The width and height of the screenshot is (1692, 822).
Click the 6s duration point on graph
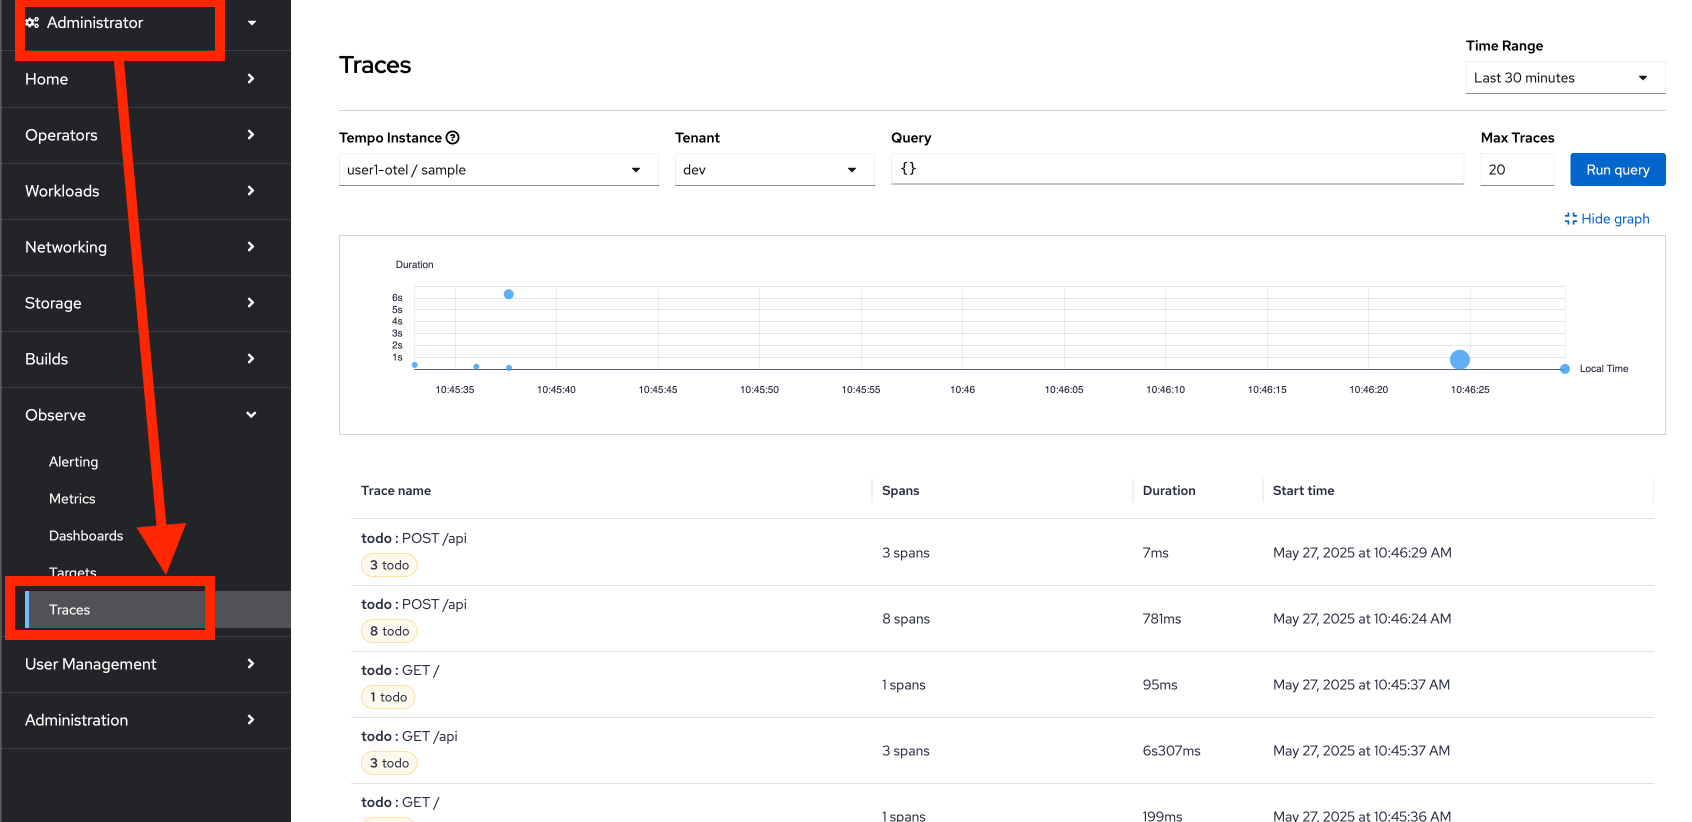509,294
